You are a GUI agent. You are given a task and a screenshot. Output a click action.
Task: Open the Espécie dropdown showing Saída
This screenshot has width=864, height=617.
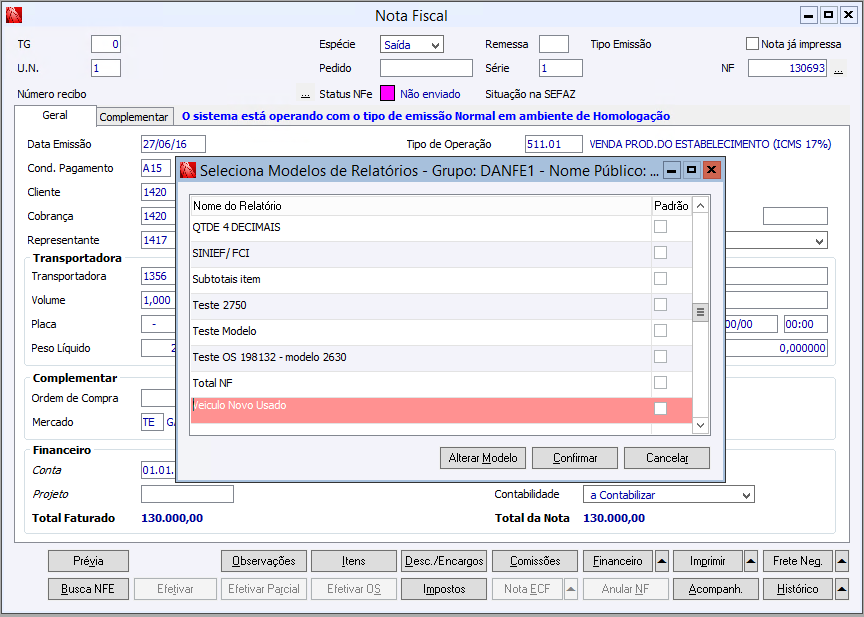point(412,45)
